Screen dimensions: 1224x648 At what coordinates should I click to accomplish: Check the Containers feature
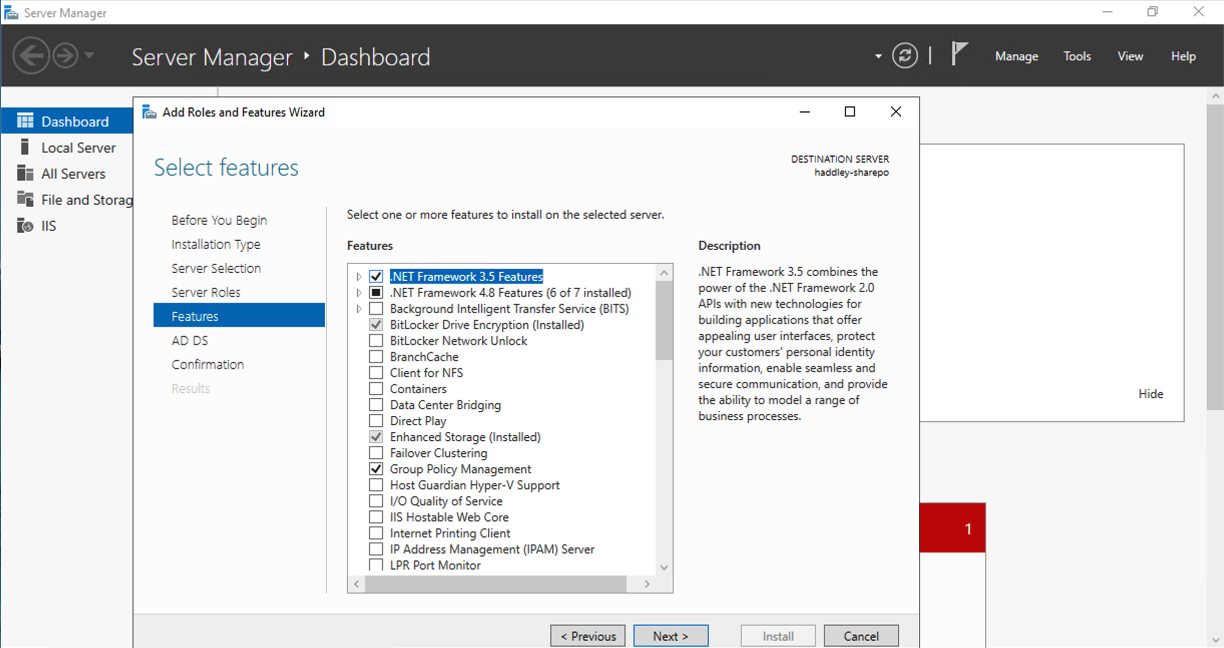coord(376,389)
